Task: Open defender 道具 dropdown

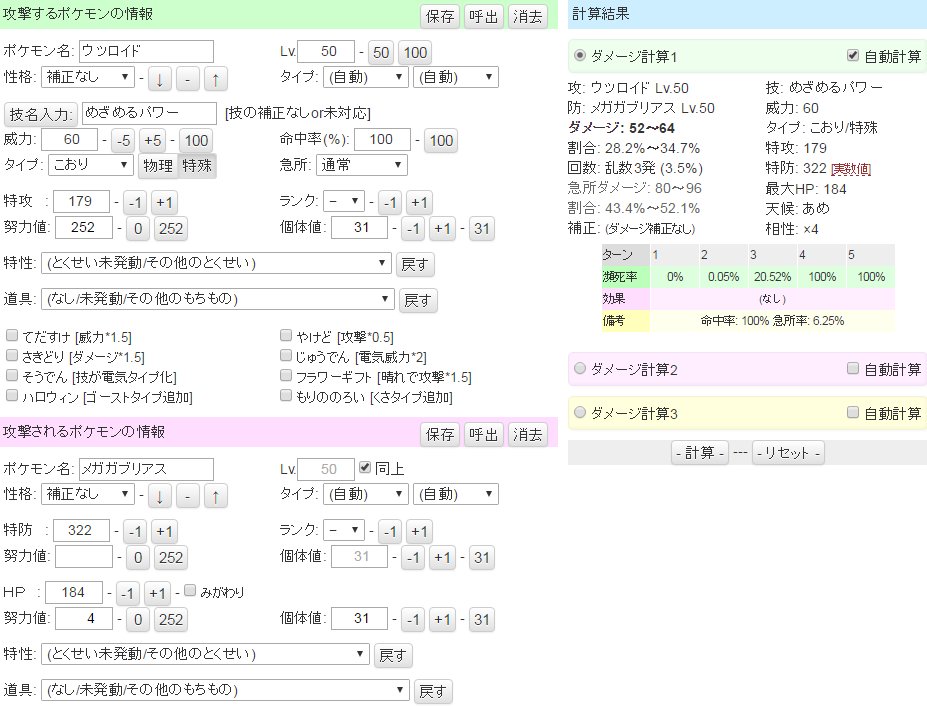Action: (x=225, y=690)
